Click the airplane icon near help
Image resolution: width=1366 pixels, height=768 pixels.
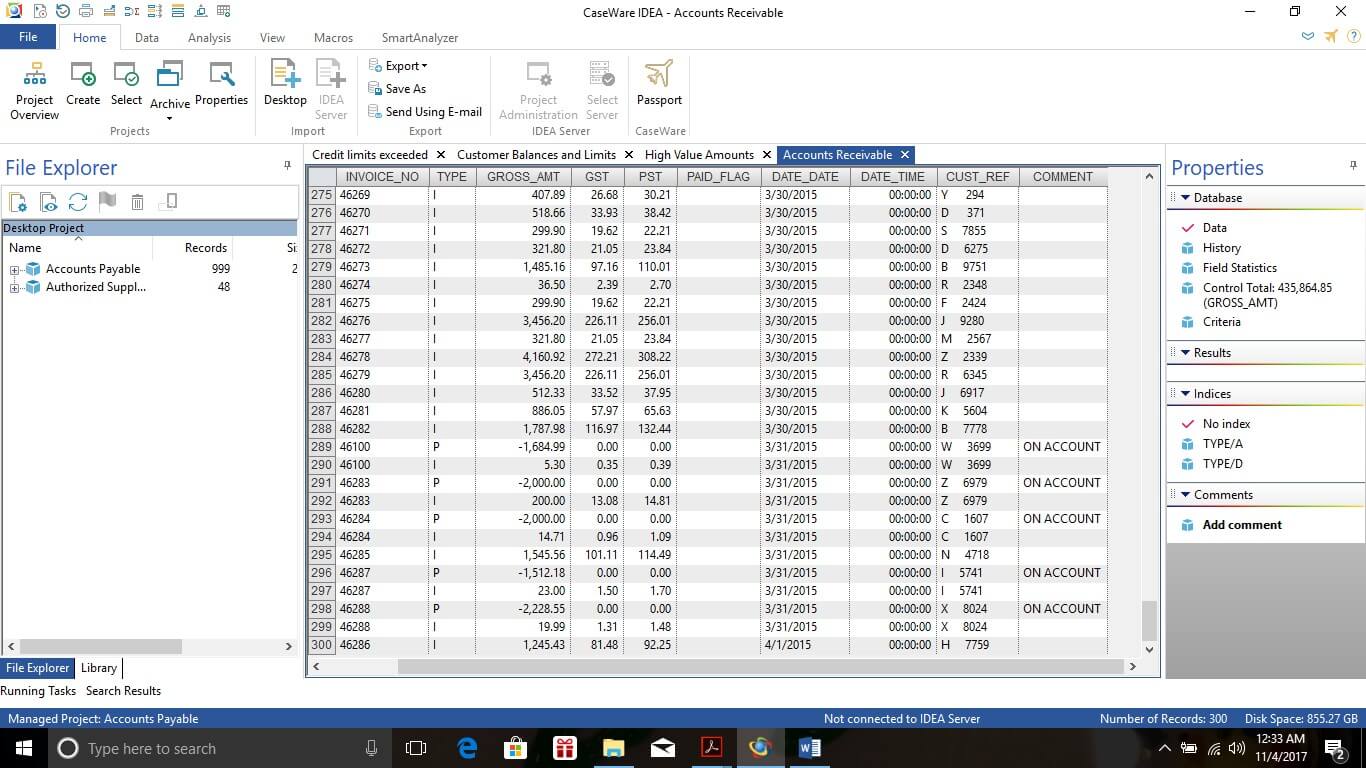1330,37
